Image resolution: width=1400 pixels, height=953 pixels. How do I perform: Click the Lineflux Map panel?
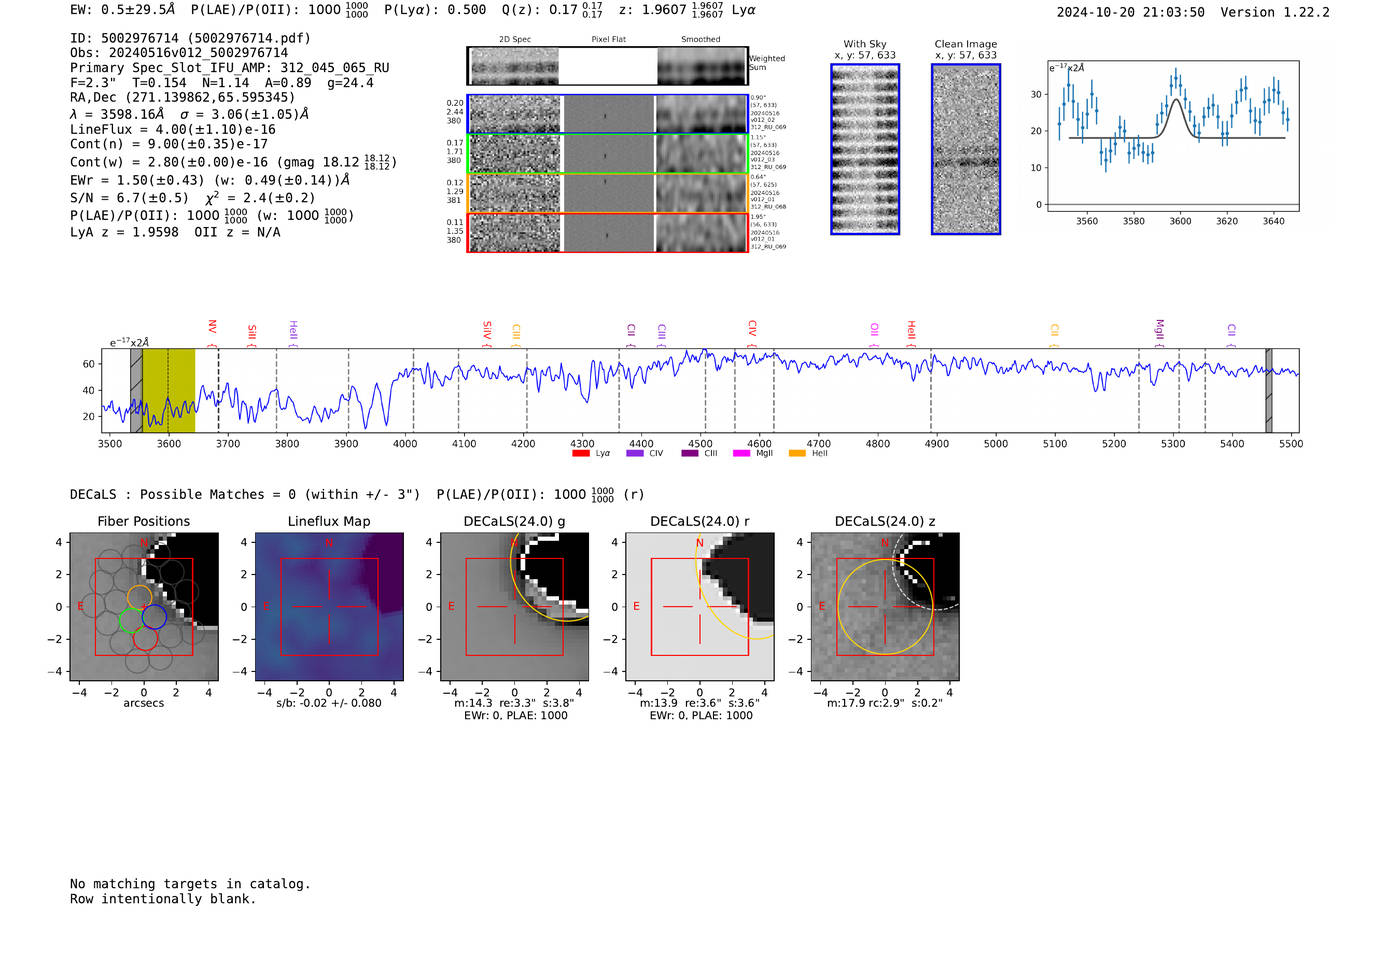[329, 607]
